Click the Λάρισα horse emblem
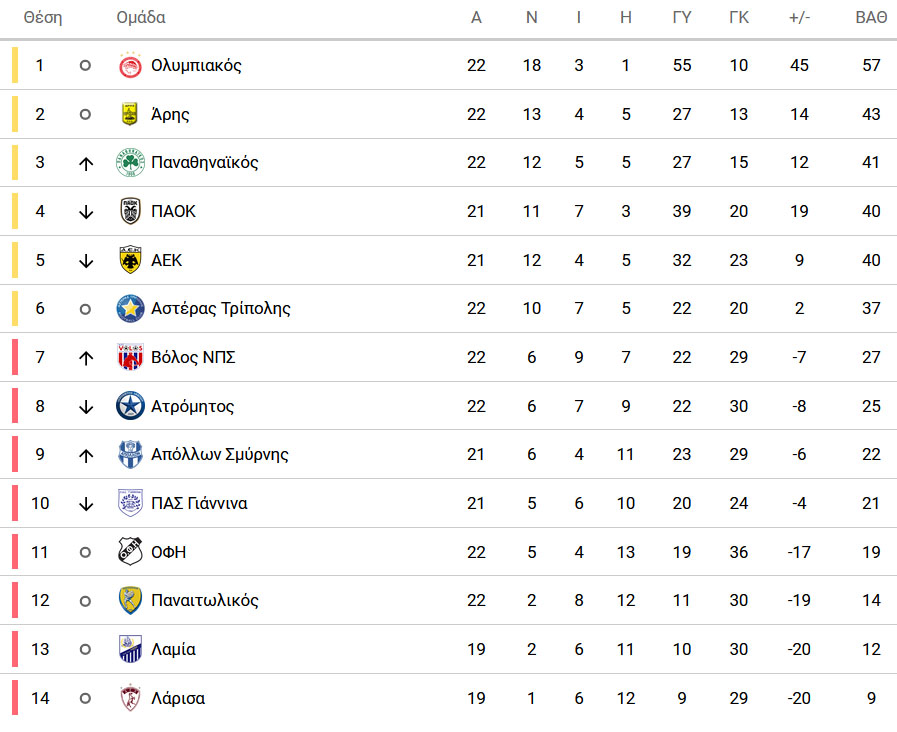The image size is (897, 732). tap(130, 698)
